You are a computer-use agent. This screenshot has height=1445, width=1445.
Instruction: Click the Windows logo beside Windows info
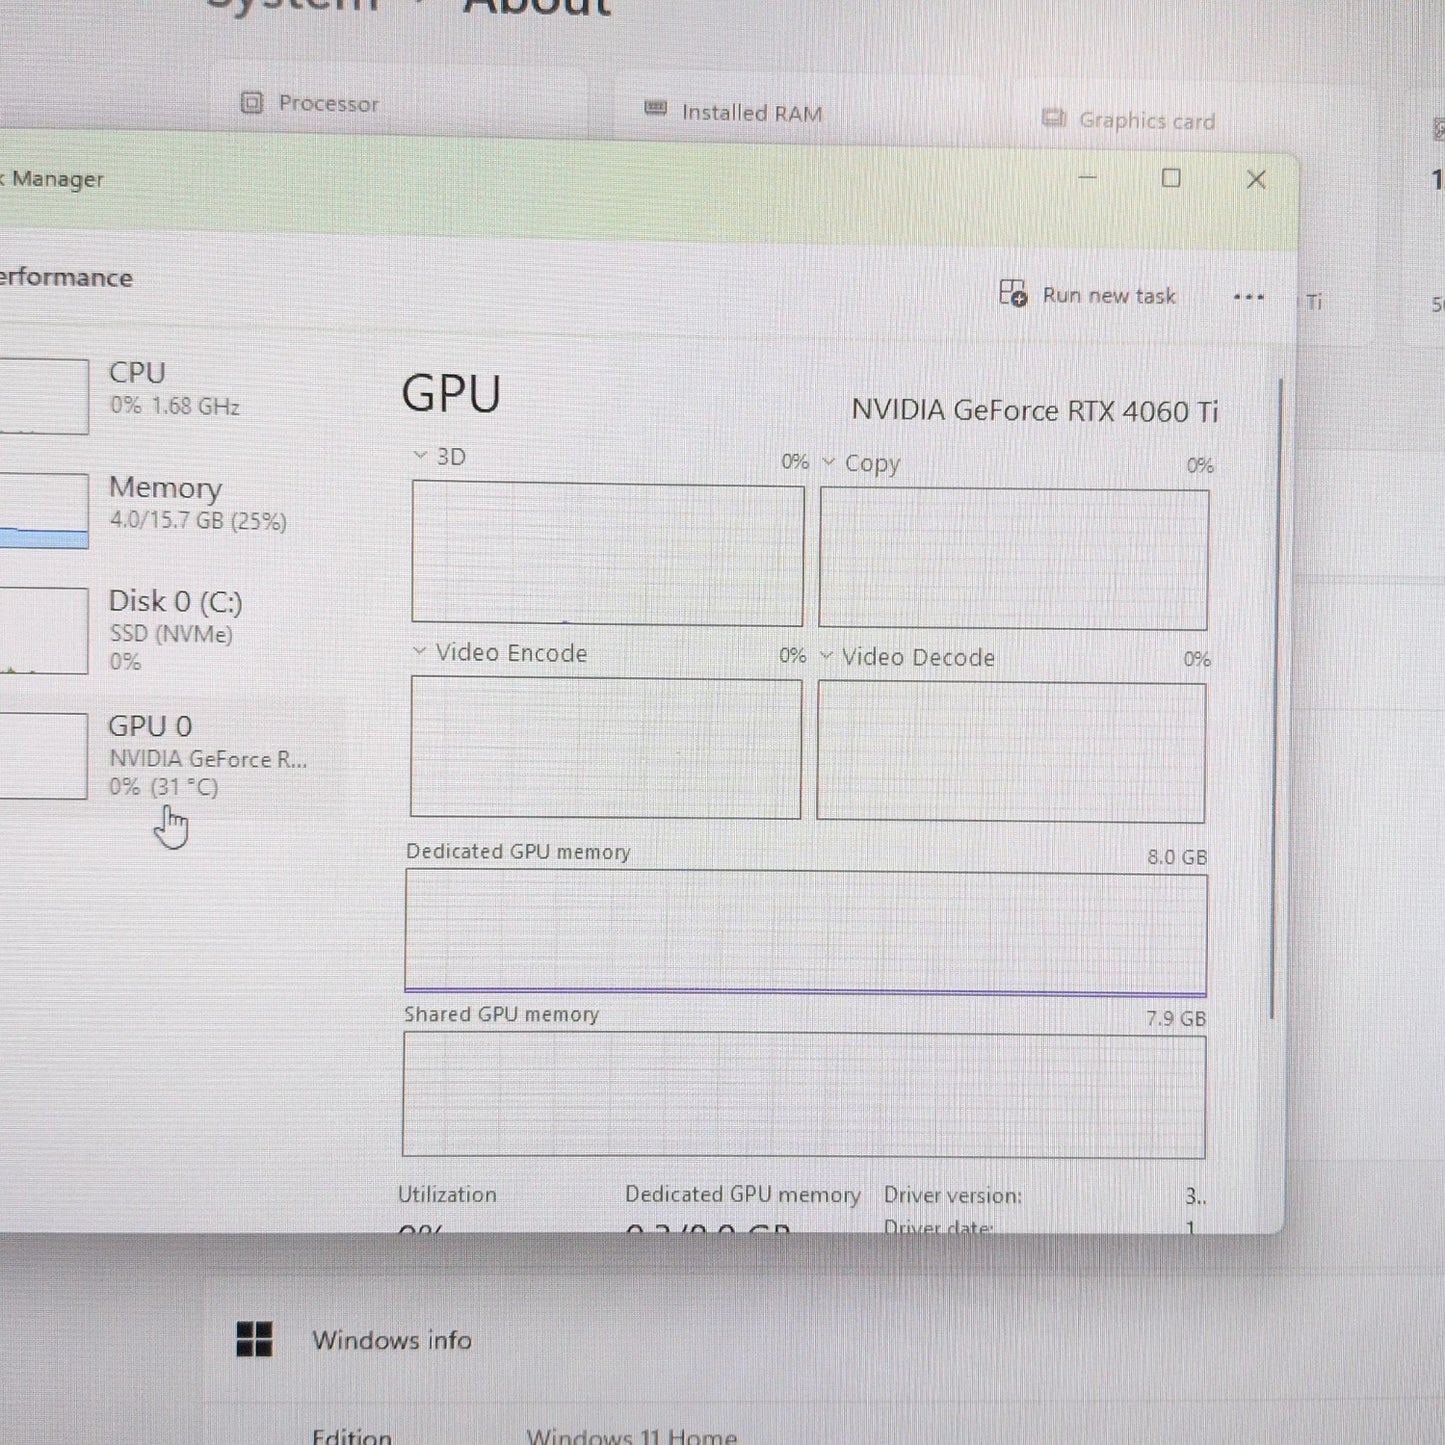(254, 1339)
